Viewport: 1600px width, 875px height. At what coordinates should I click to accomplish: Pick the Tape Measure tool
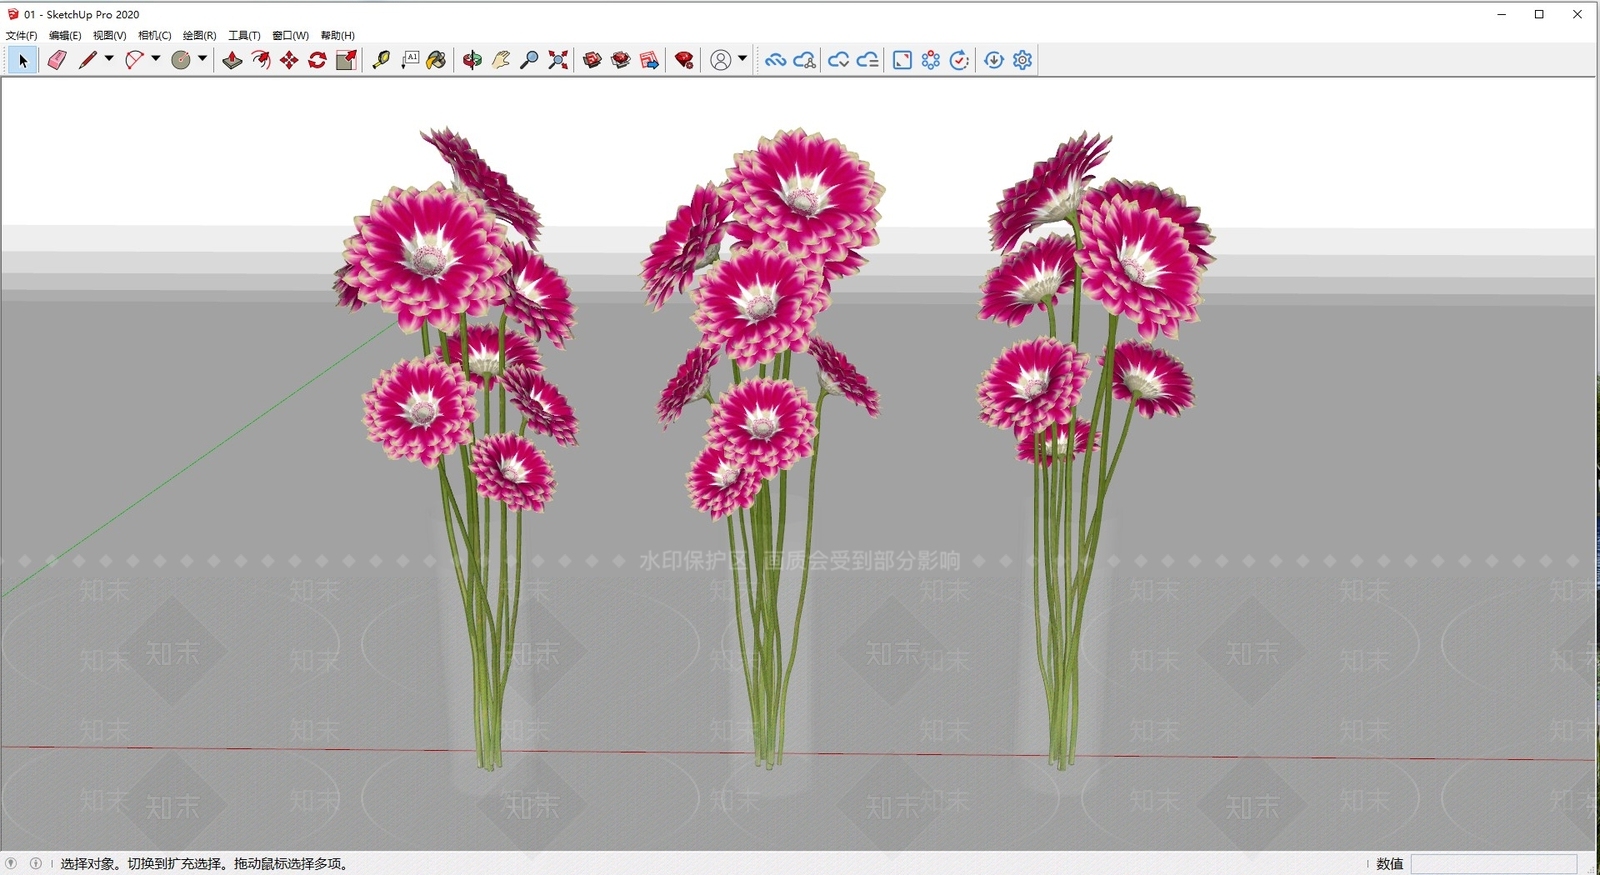point(381,61)
